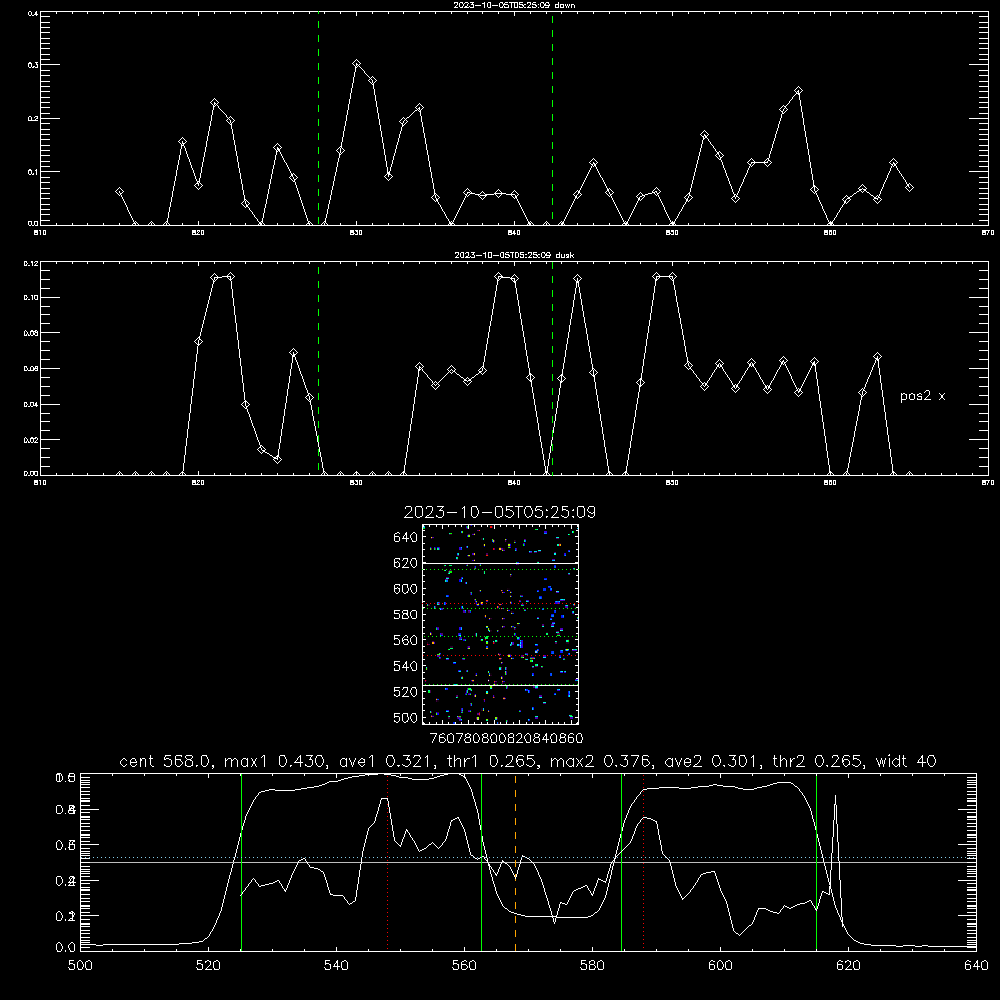
Task: Click 'cent 568.0' in the stats line
Action: tap(166, 761)
